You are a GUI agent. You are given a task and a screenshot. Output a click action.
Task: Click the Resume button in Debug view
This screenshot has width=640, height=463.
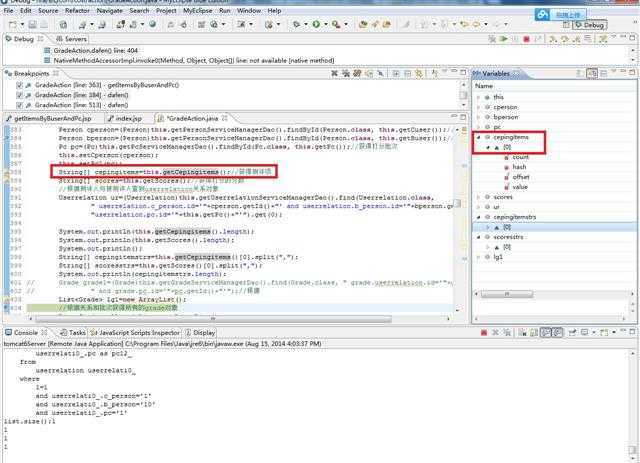504,39
